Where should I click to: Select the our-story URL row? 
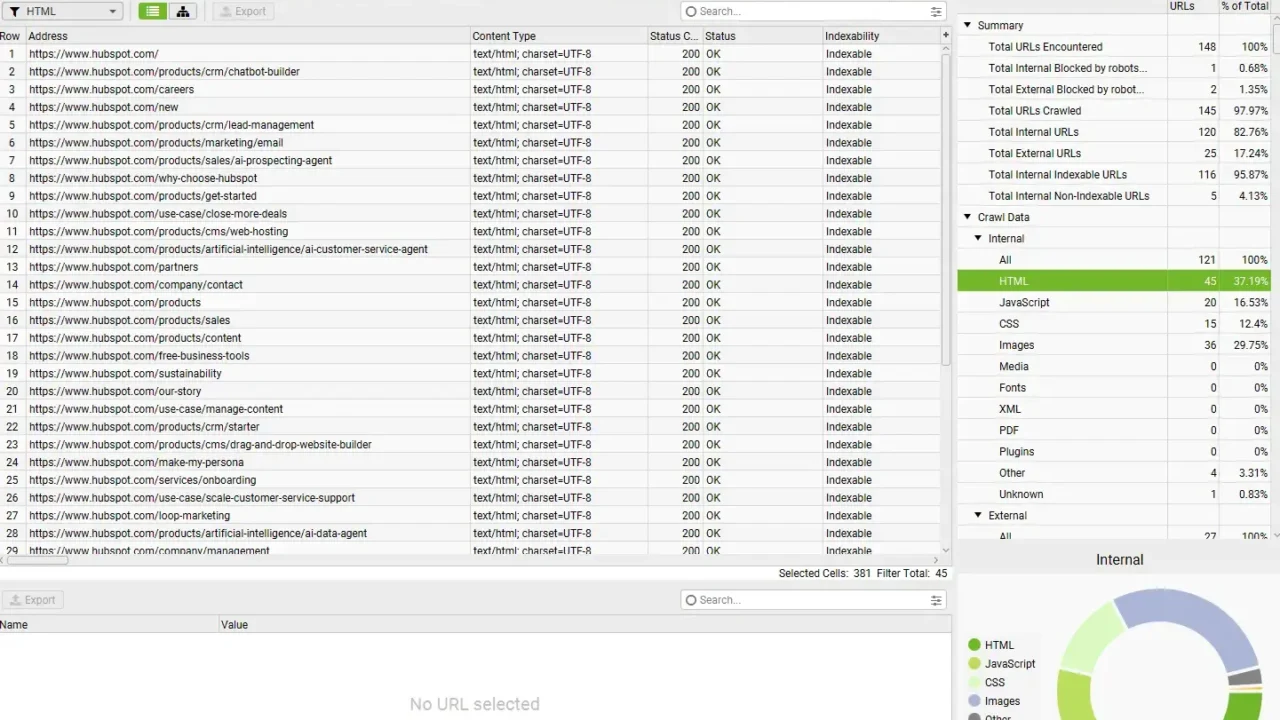[x=470, y=391]
